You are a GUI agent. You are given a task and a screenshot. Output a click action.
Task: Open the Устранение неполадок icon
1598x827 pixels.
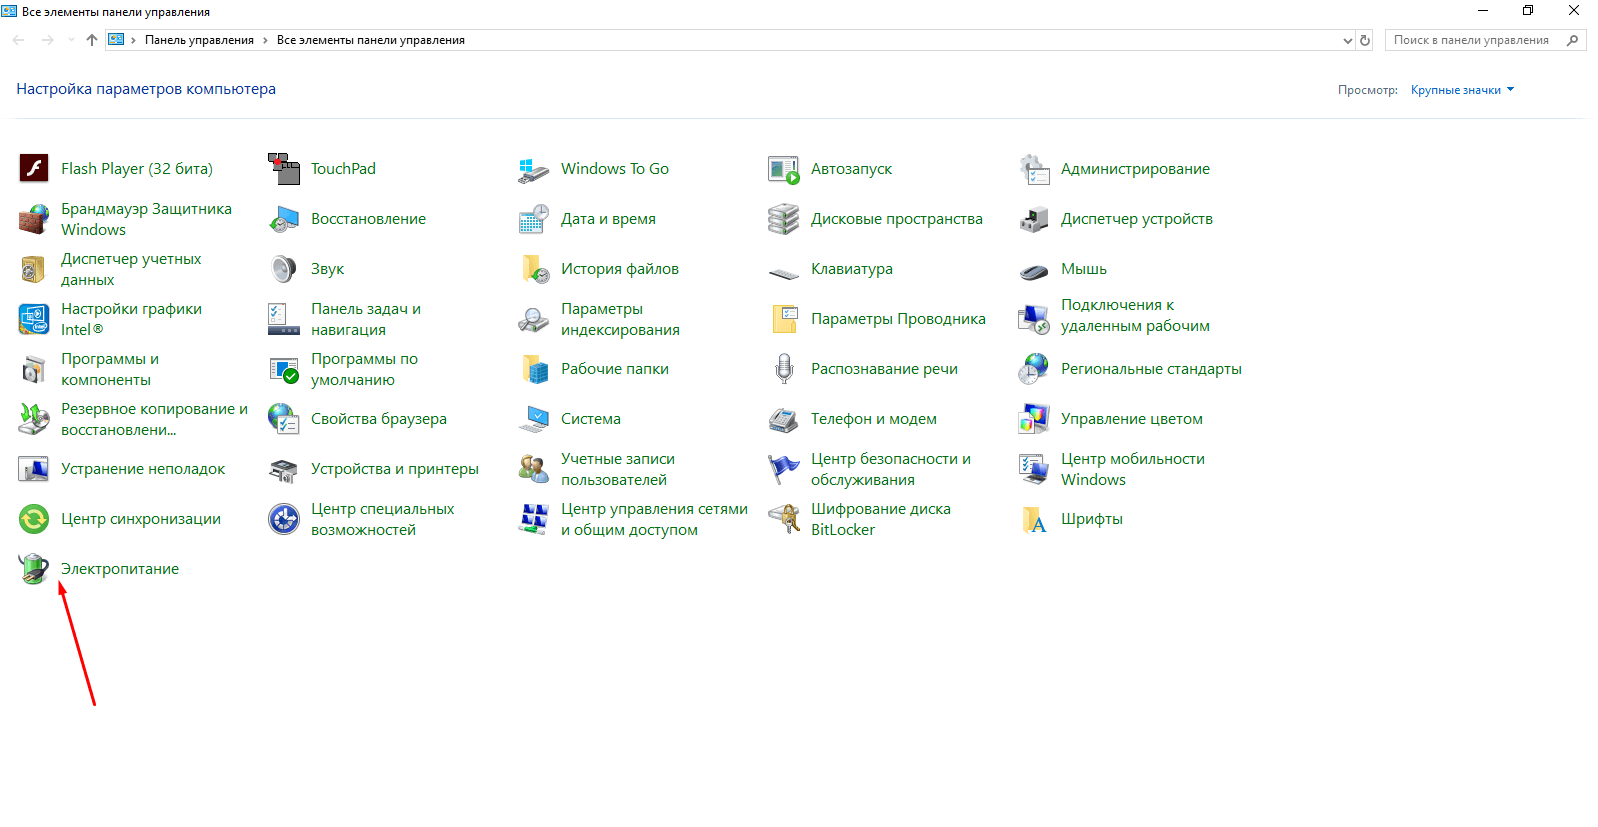(x=34, y=469)
